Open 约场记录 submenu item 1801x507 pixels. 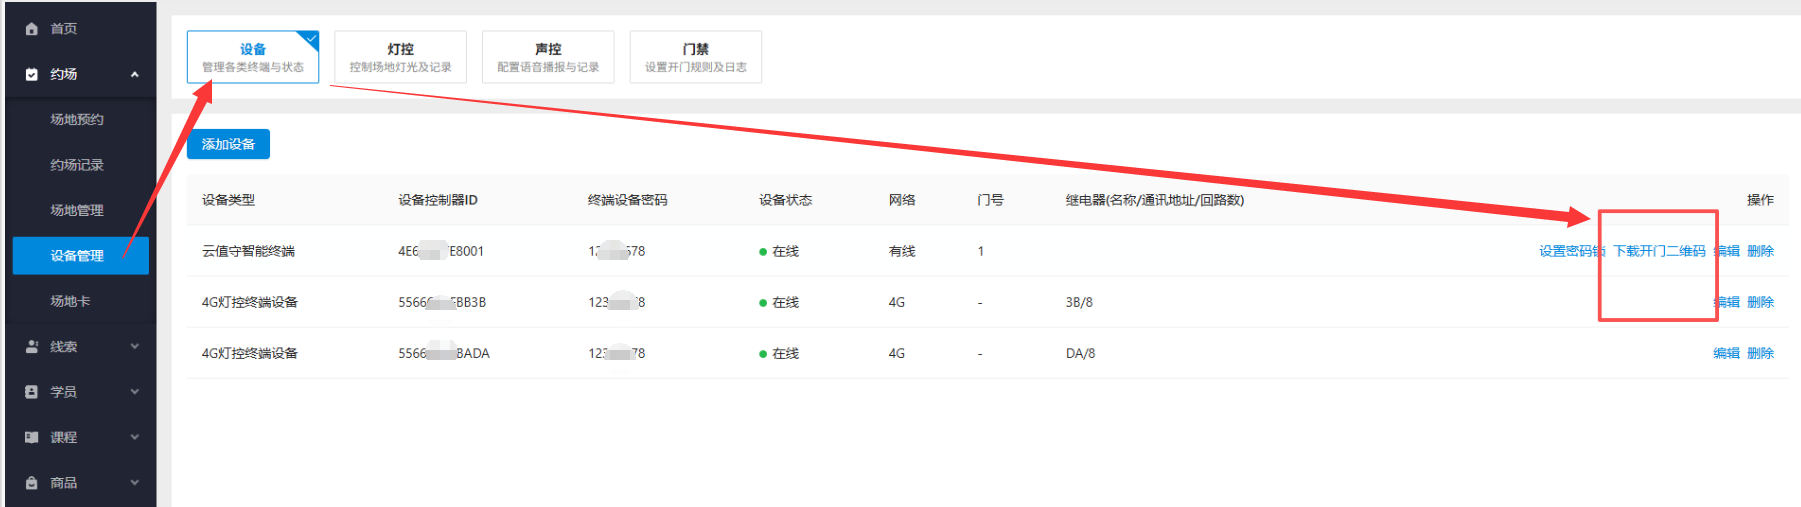pos(77,165)
